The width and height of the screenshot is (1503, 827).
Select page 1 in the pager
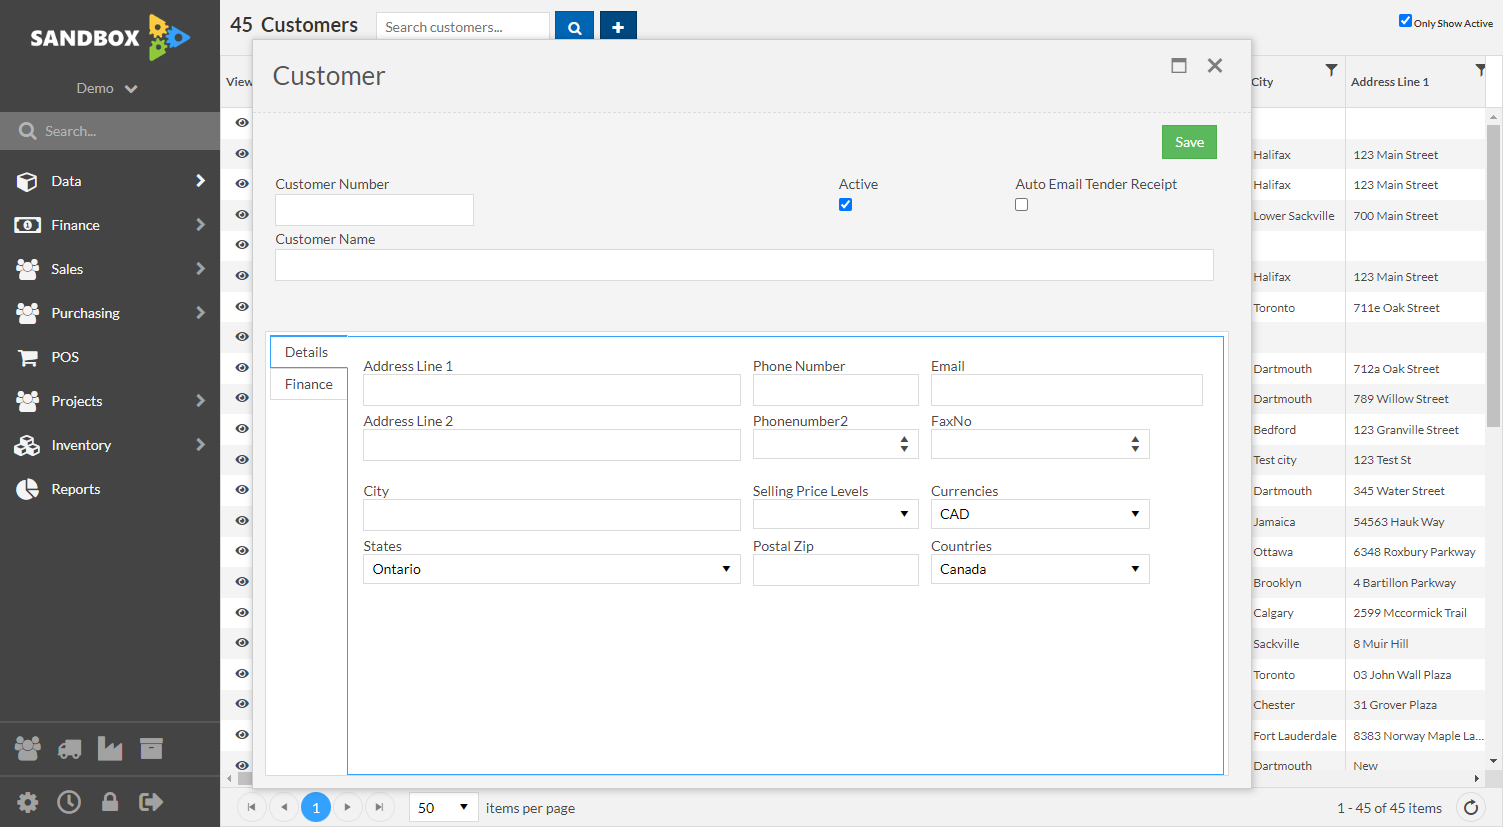316,807
